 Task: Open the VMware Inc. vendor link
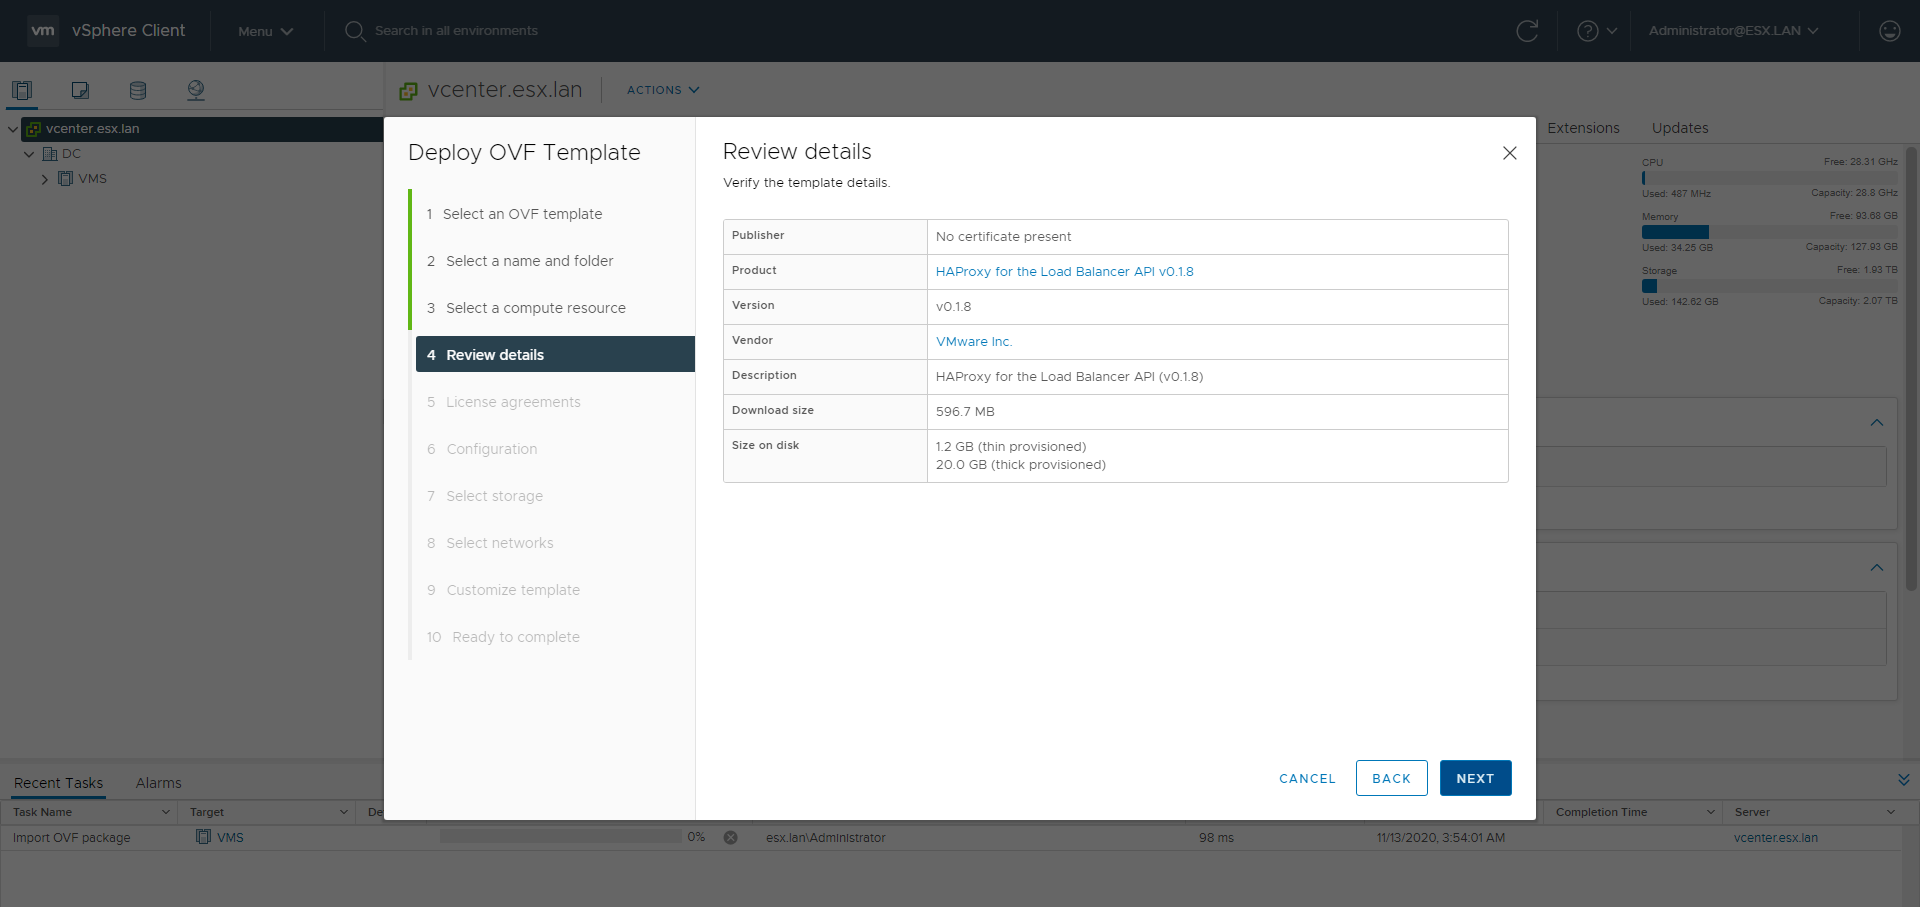pyautogui.click(x=973, y=342)
